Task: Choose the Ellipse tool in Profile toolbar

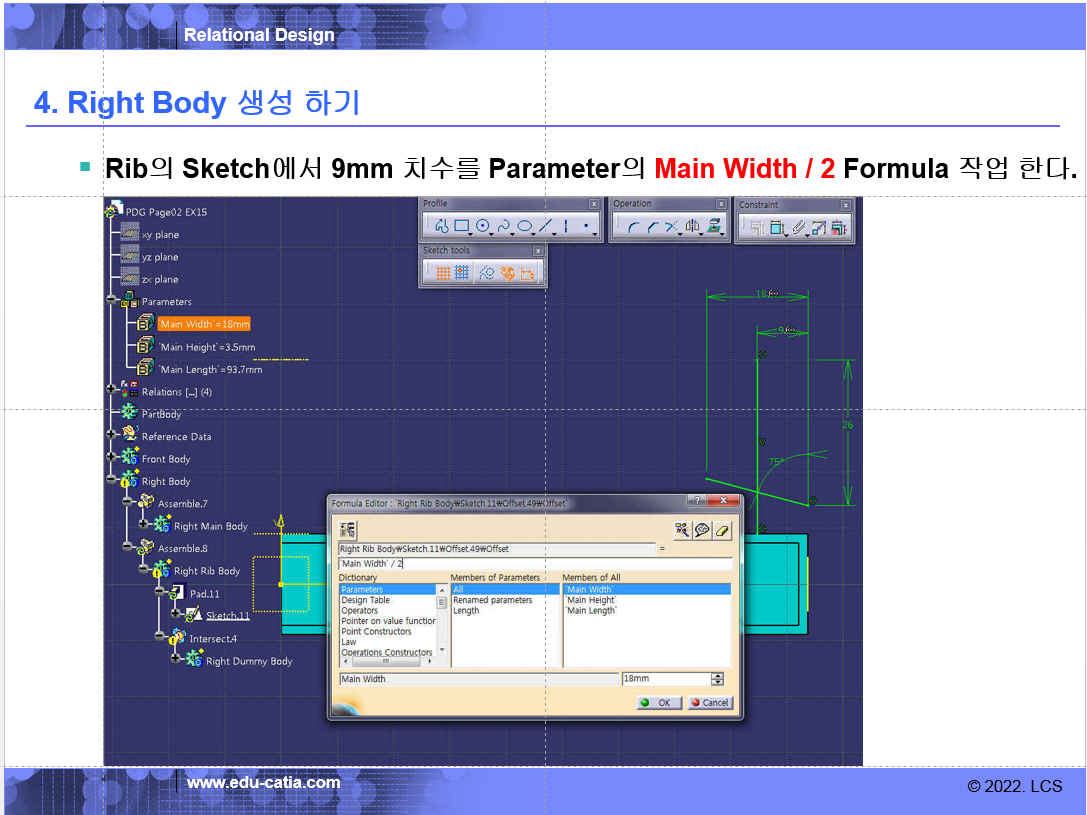Action: 525,227
